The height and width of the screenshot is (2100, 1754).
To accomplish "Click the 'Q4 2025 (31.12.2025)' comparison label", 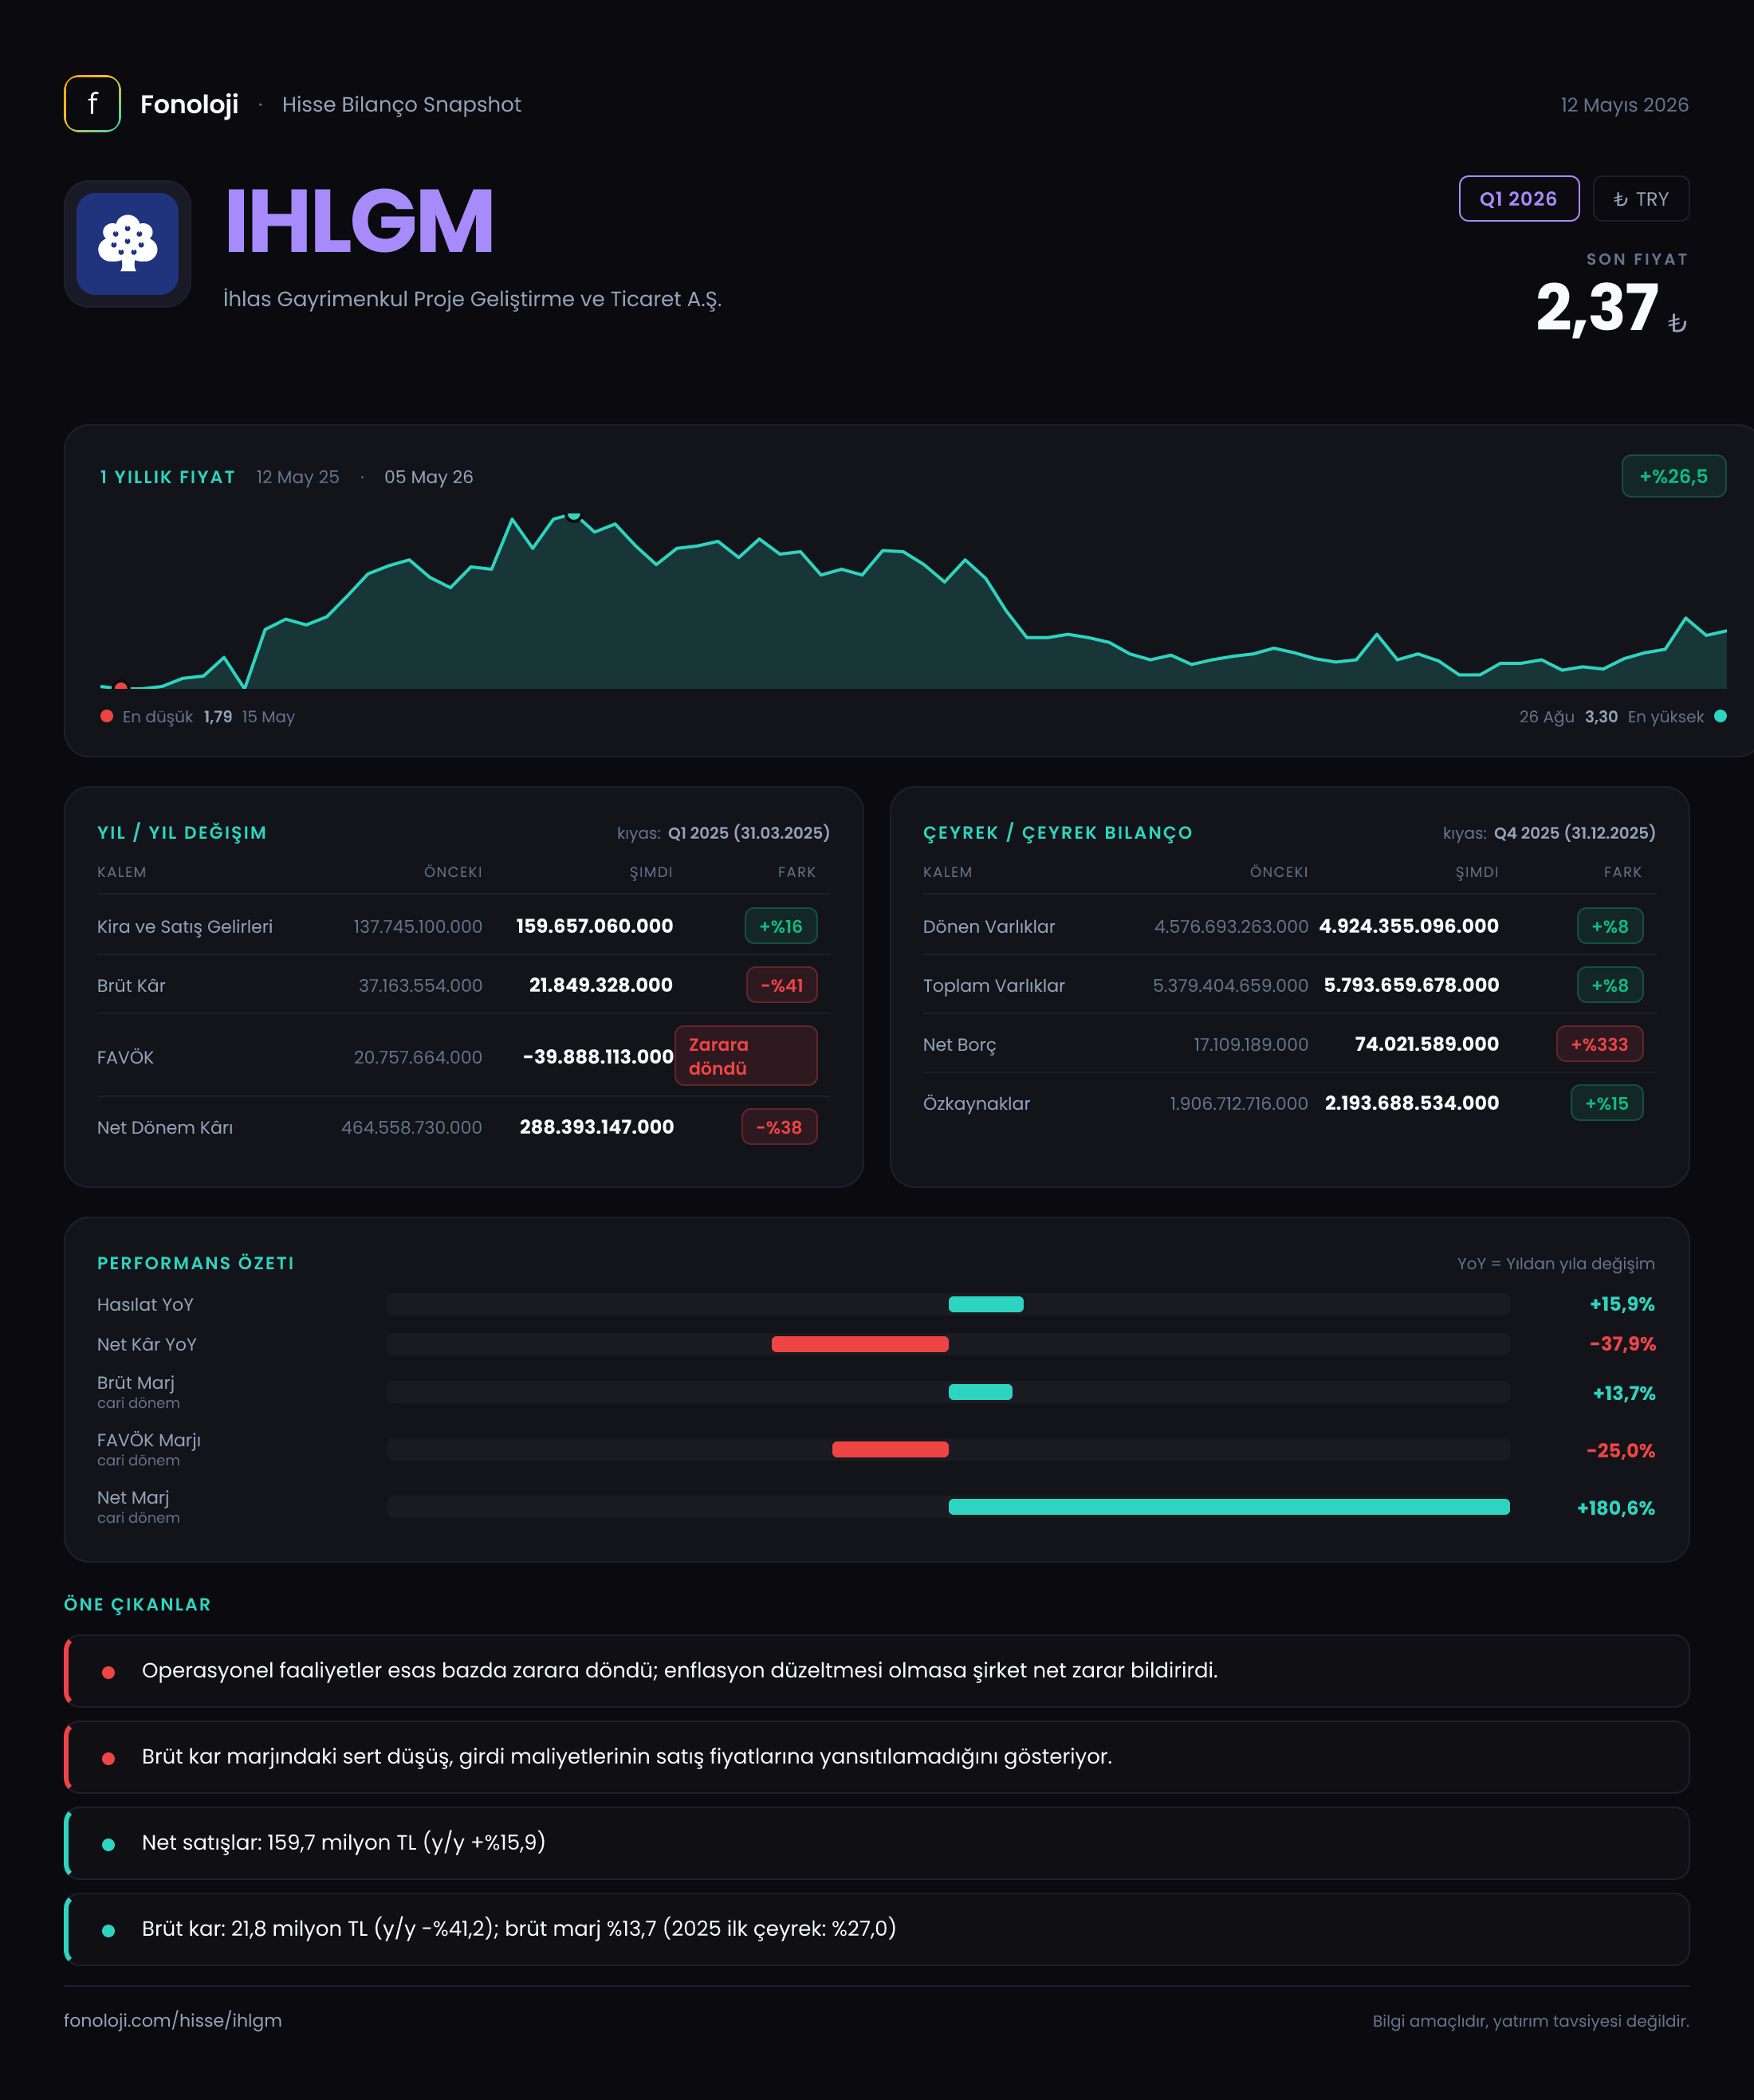I will click(1575, 833).
